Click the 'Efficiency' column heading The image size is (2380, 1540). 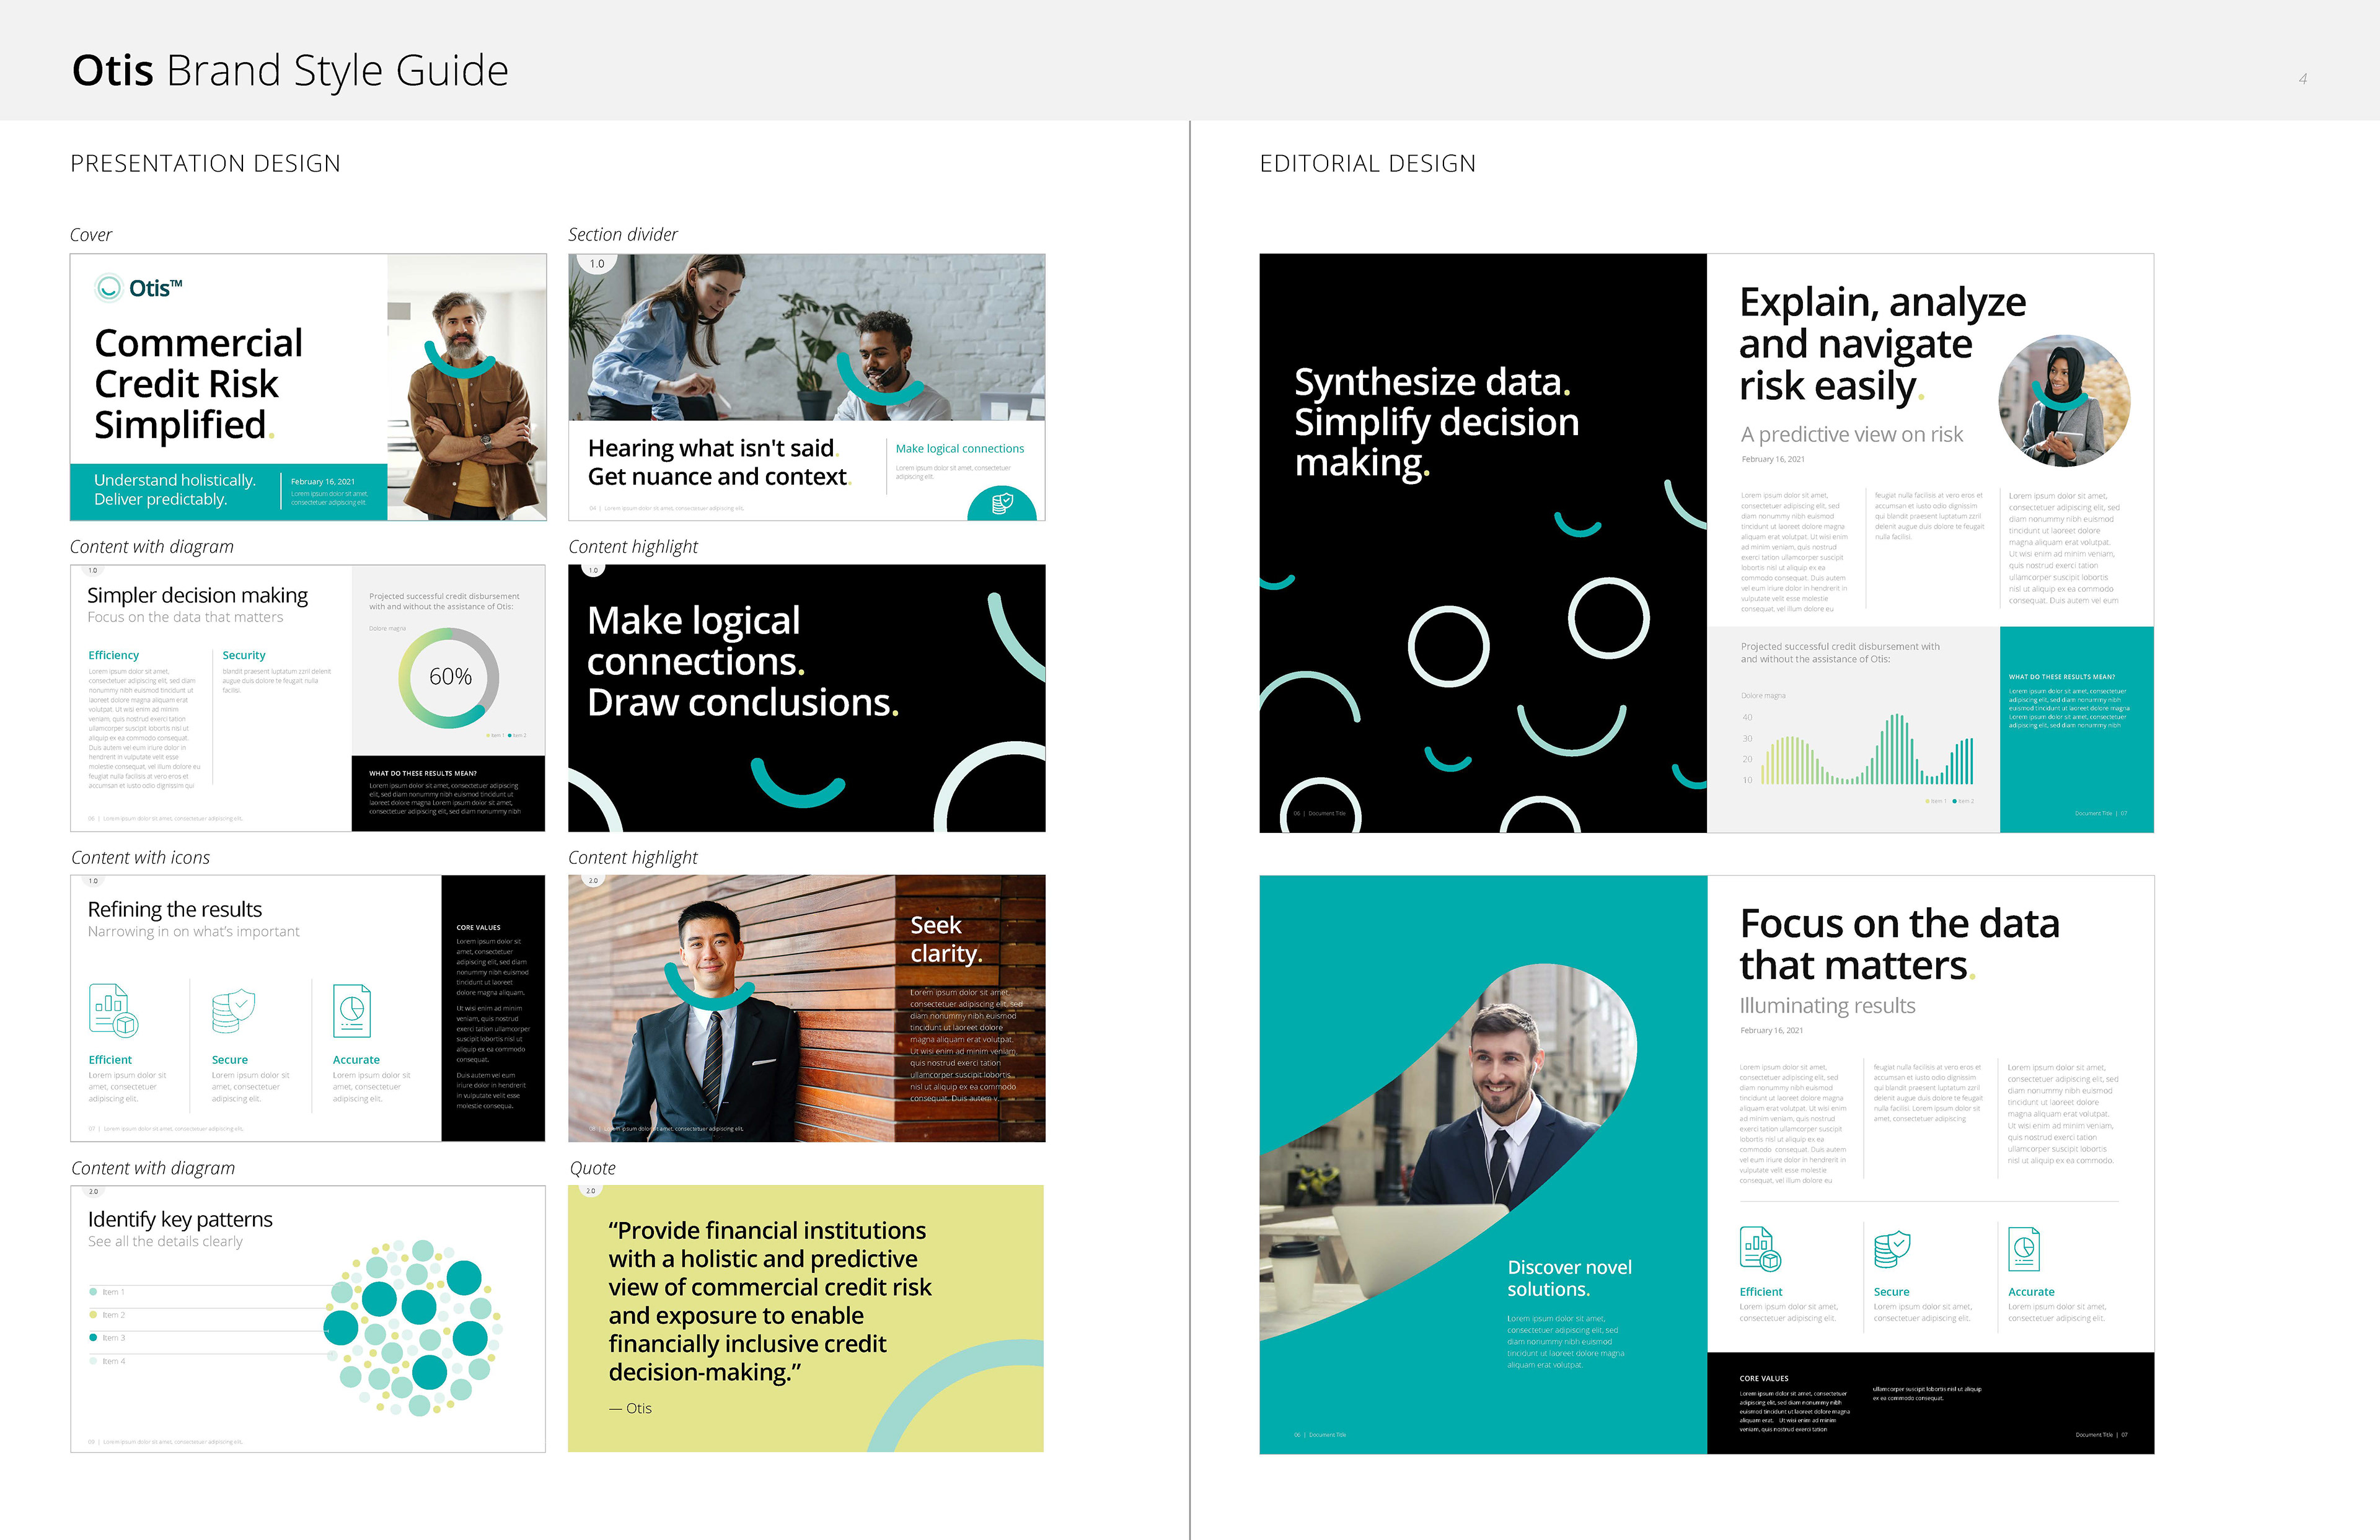pyautogui.click(x=114, y=655)
